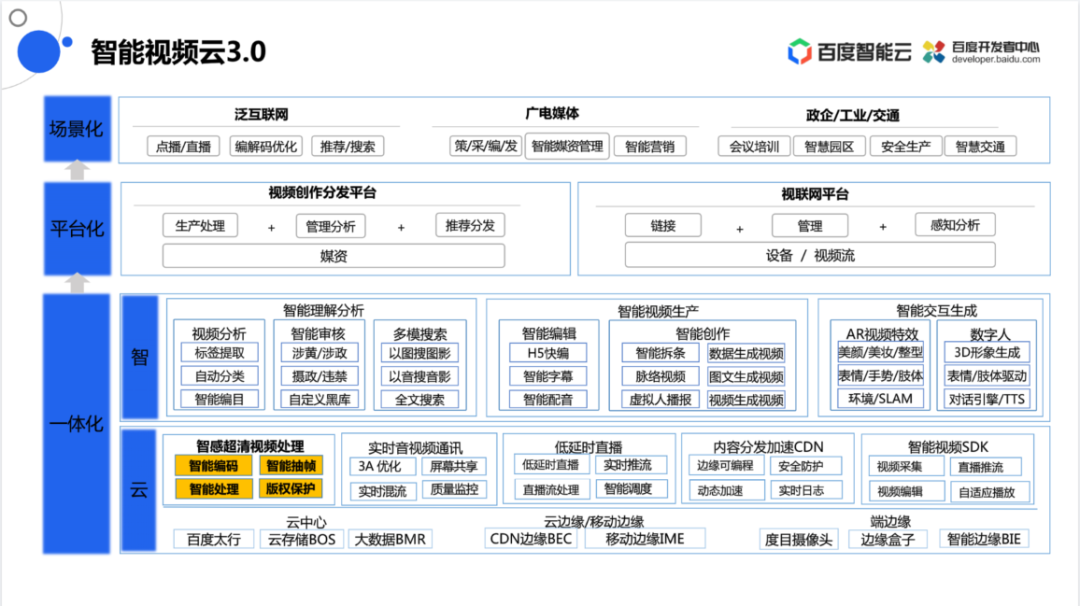1080x606 pixels.
Task: Click the 链接 box
Action: pyautogui.click(x=663, y=225)
